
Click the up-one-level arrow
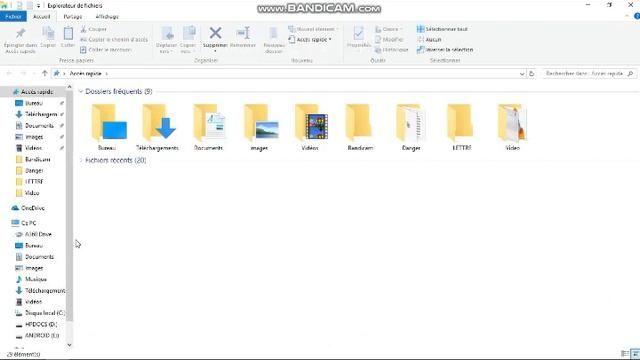tap(44, 73)
